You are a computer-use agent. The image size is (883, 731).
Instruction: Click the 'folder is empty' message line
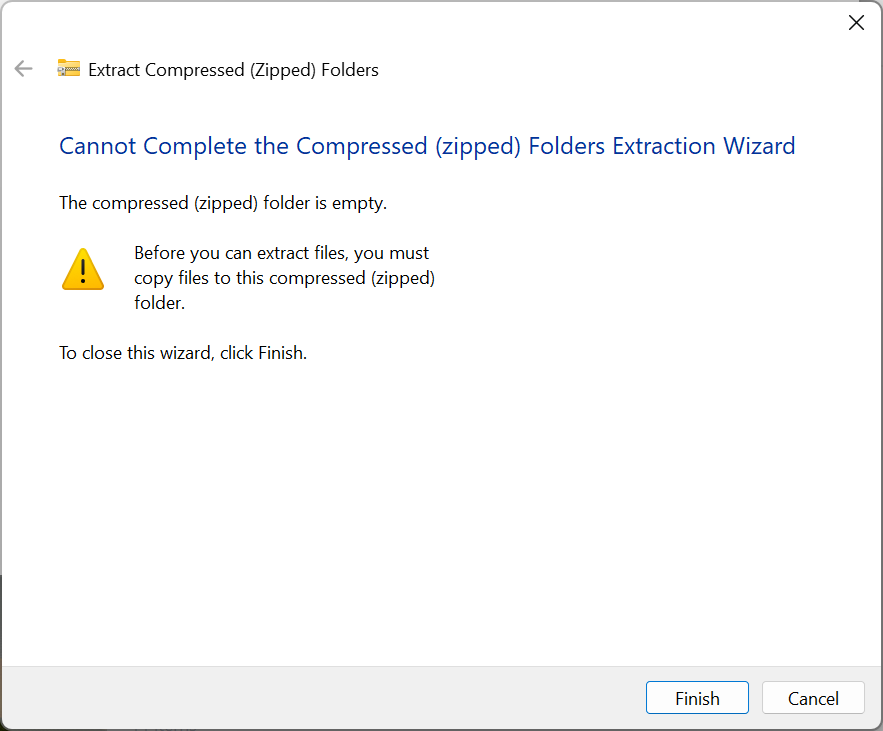[223, 203]
